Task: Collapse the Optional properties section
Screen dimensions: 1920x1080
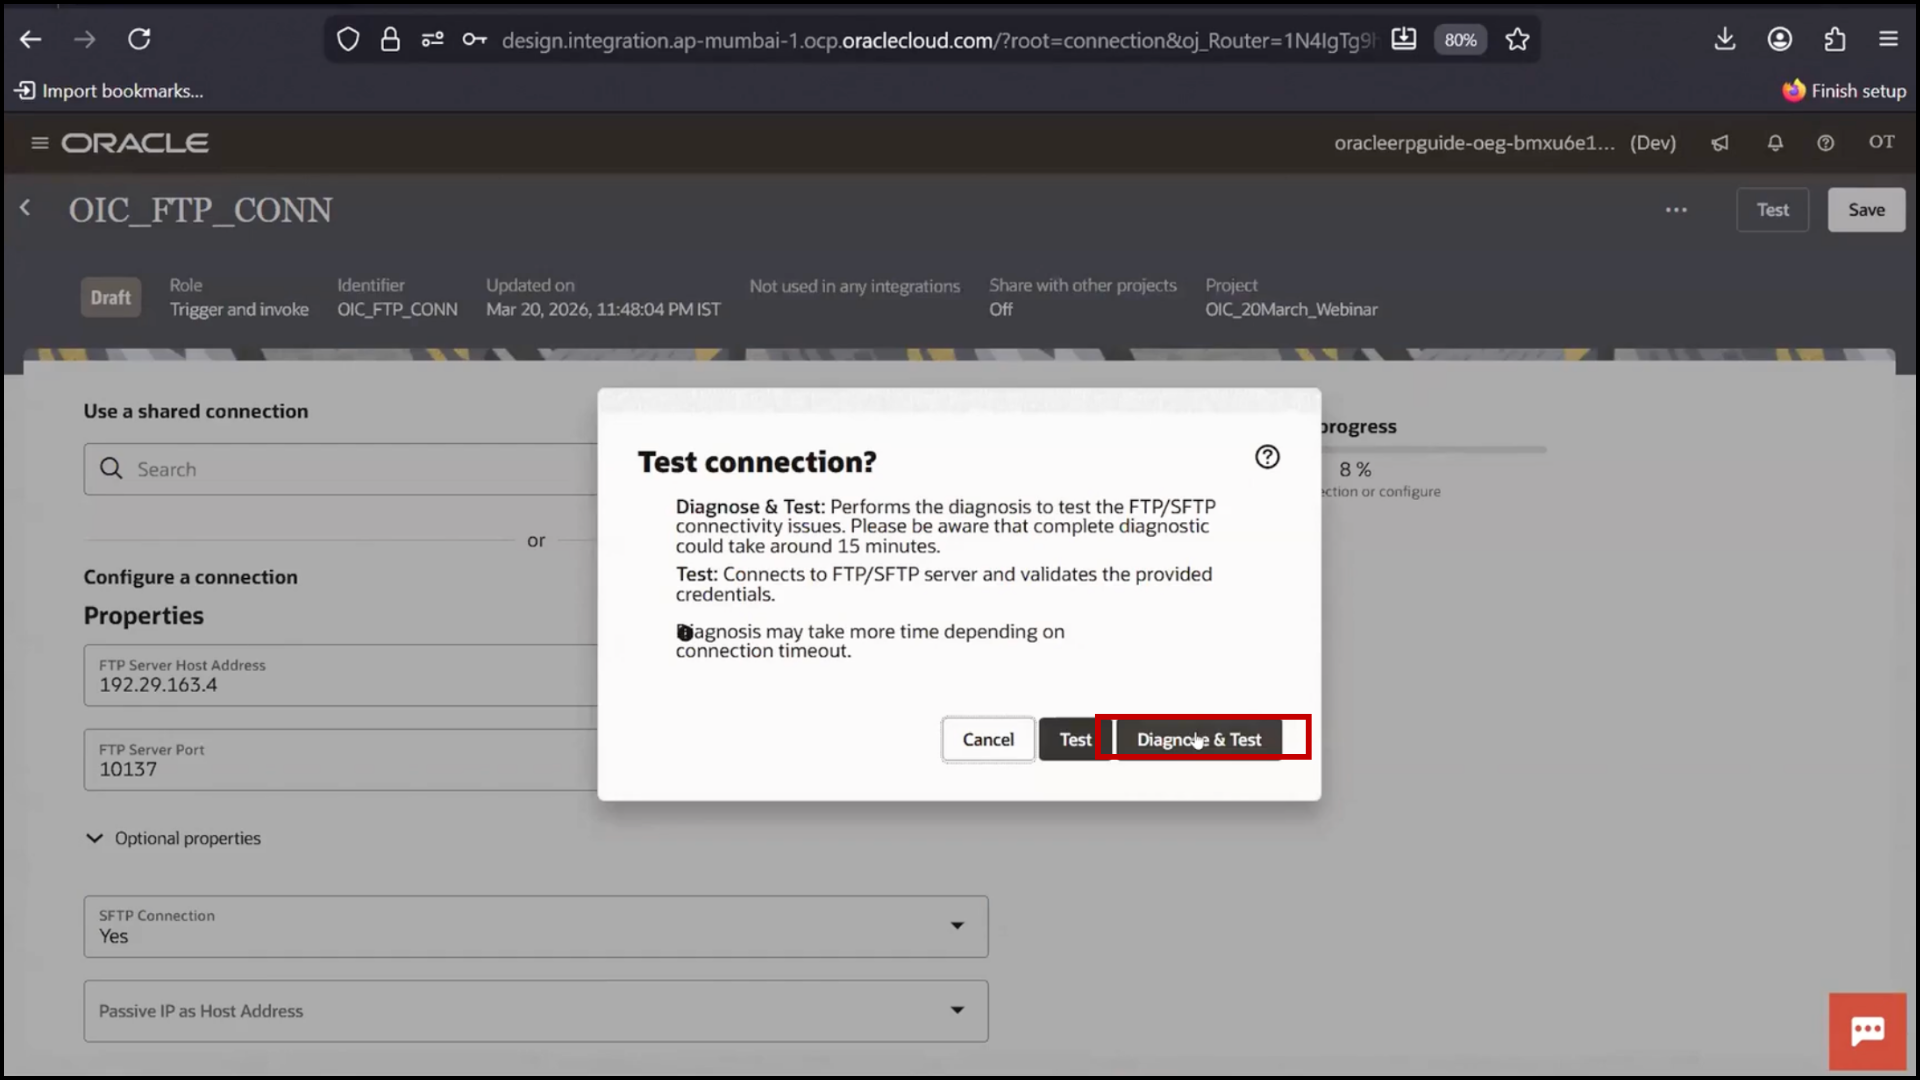Action: 173,838
